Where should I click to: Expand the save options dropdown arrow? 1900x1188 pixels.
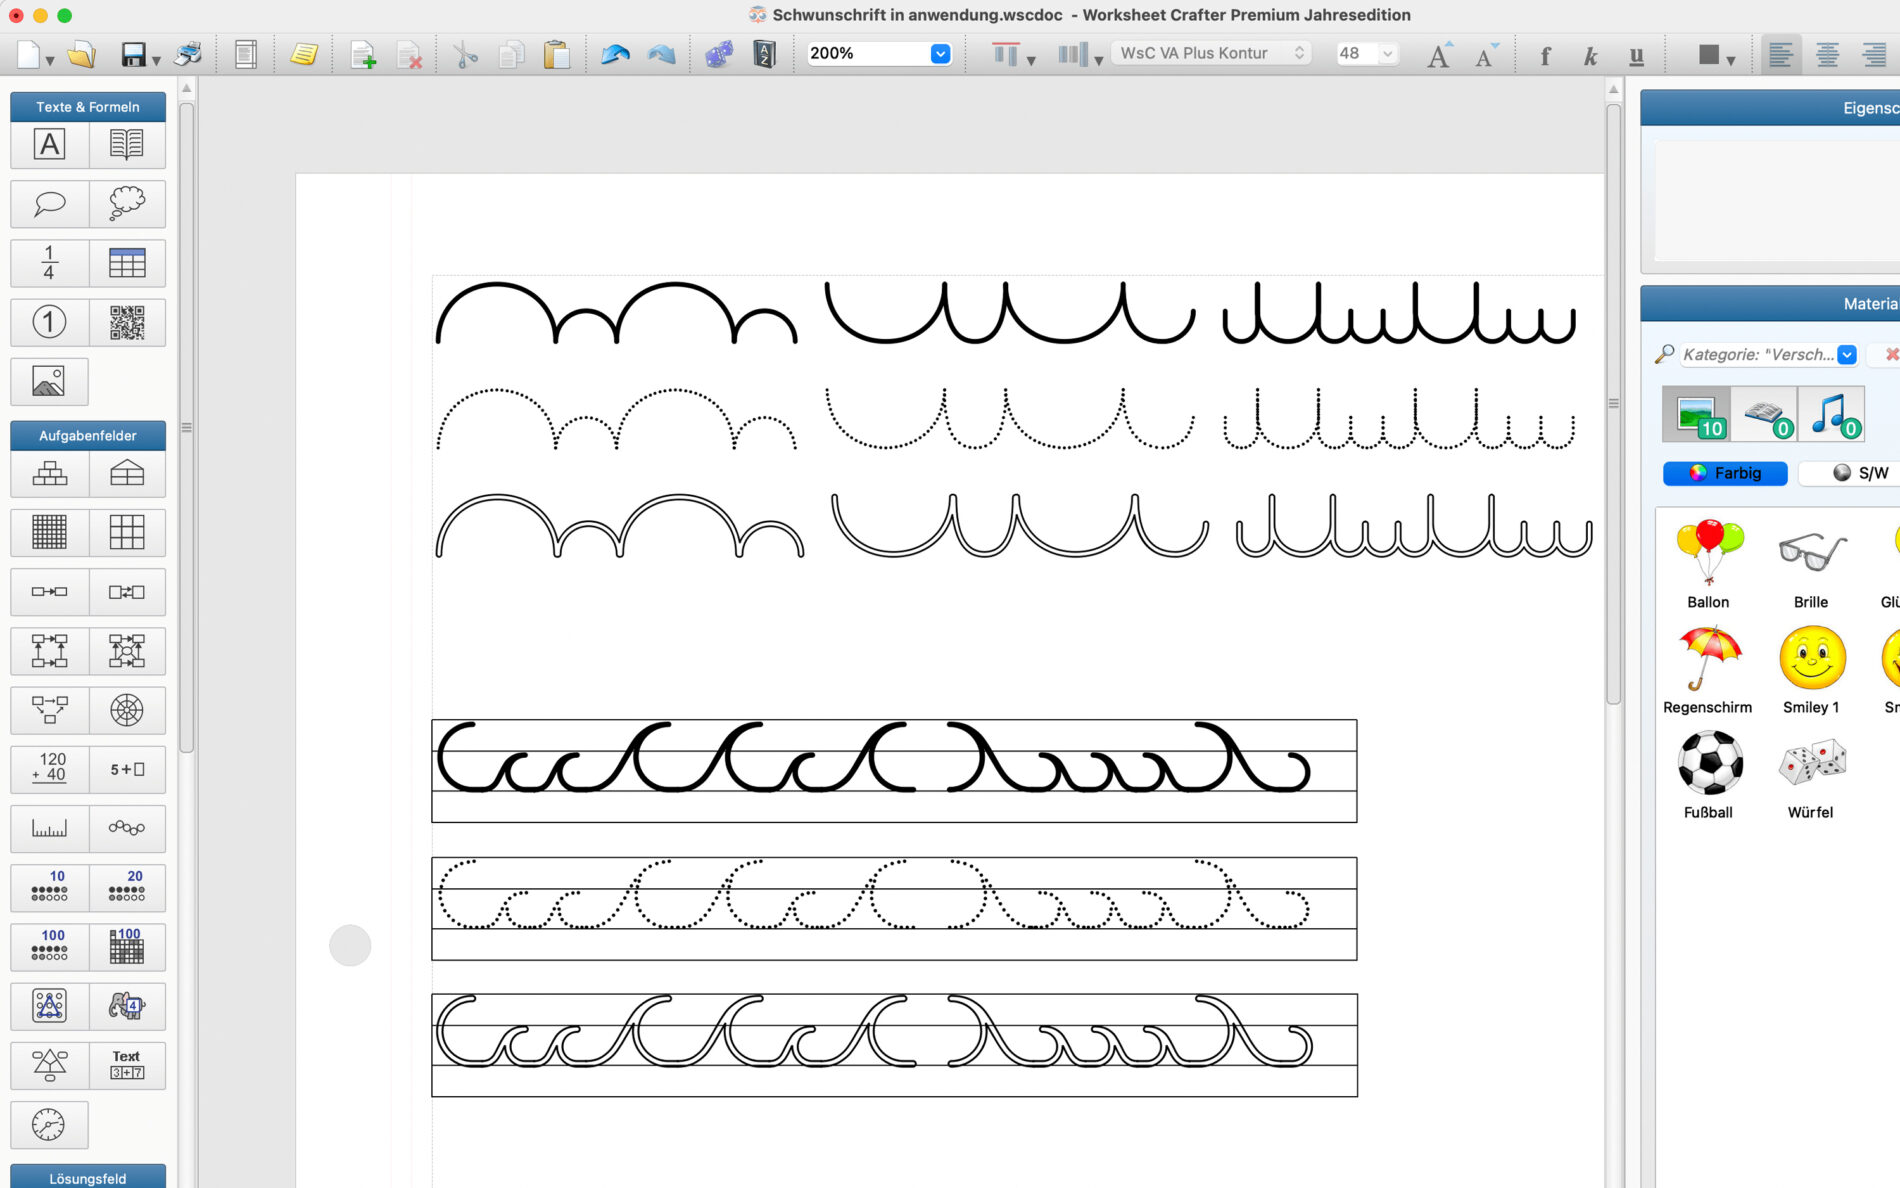point(157,61)
